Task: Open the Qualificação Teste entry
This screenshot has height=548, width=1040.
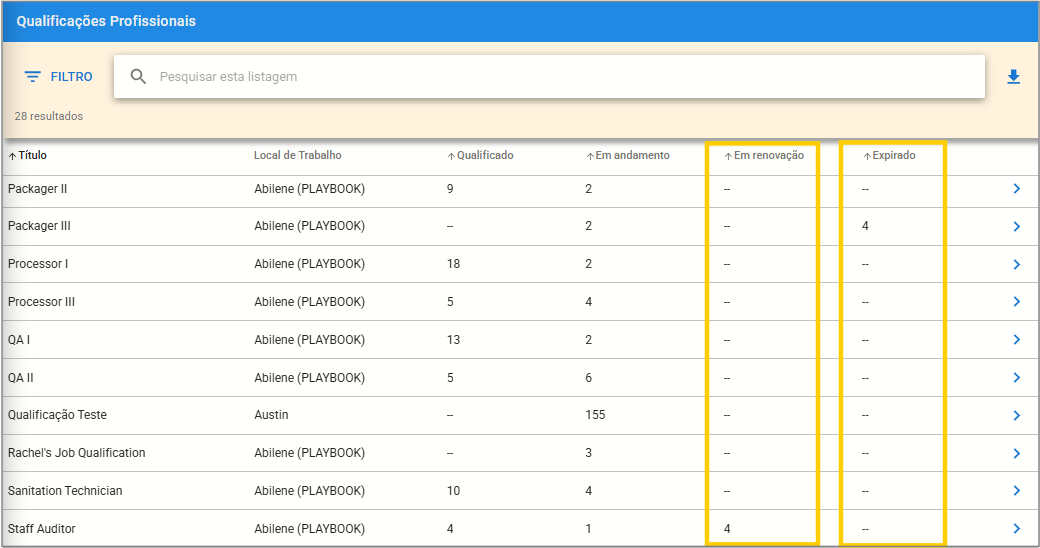Action: [57, 415]
